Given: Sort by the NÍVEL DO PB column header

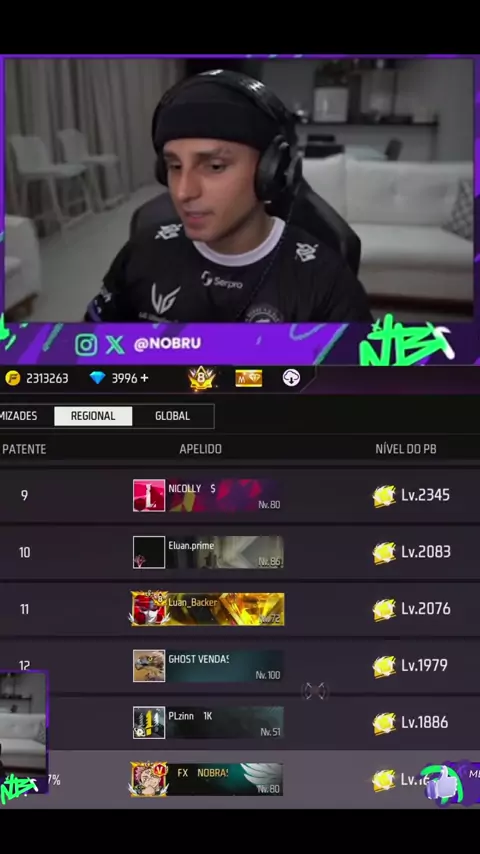Looking at the screenshot, I should pyautogui.click(x=406, y=449).
